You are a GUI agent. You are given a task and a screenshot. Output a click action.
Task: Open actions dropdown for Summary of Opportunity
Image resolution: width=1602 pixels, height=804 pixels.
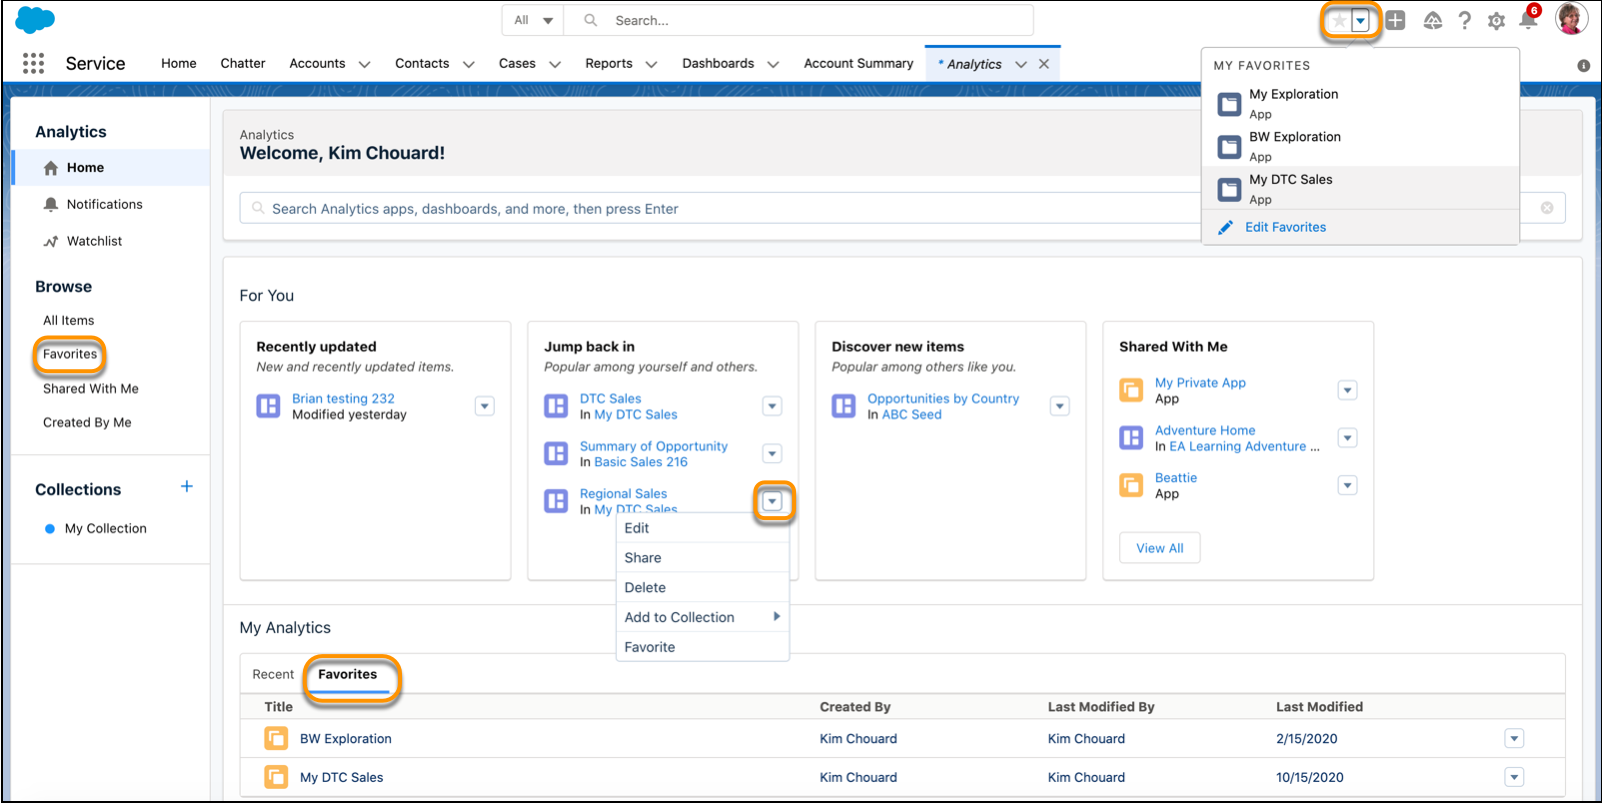pos(772,454)
